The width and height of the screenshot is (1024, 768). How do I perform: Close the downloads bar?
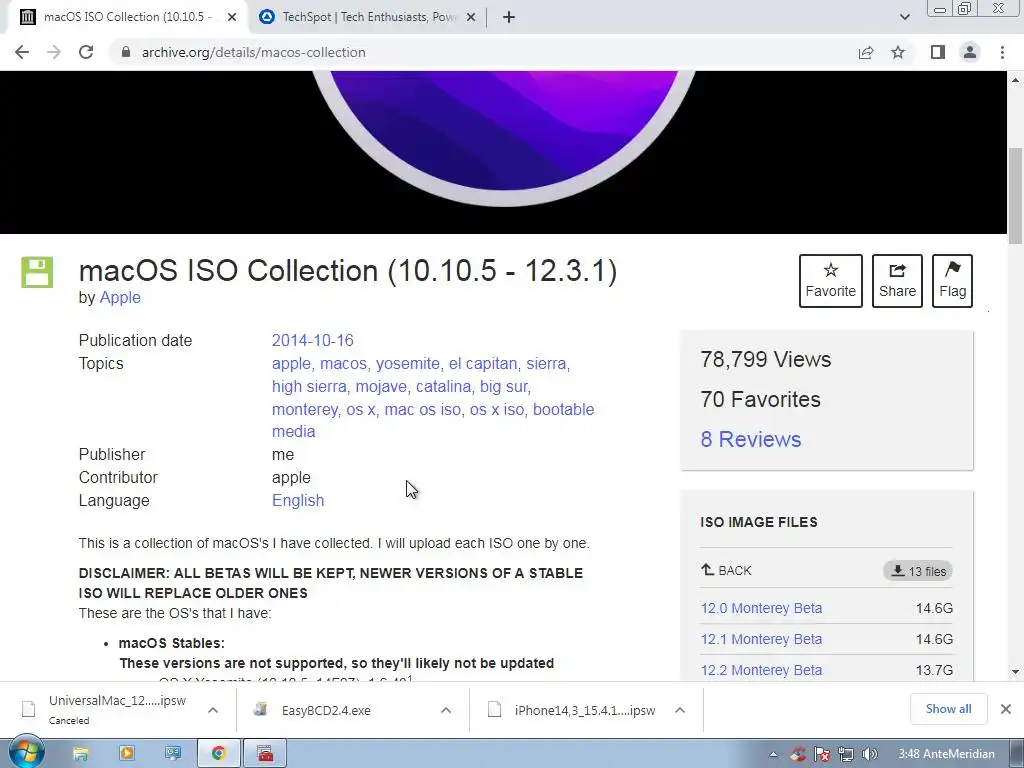point(1006,709)
